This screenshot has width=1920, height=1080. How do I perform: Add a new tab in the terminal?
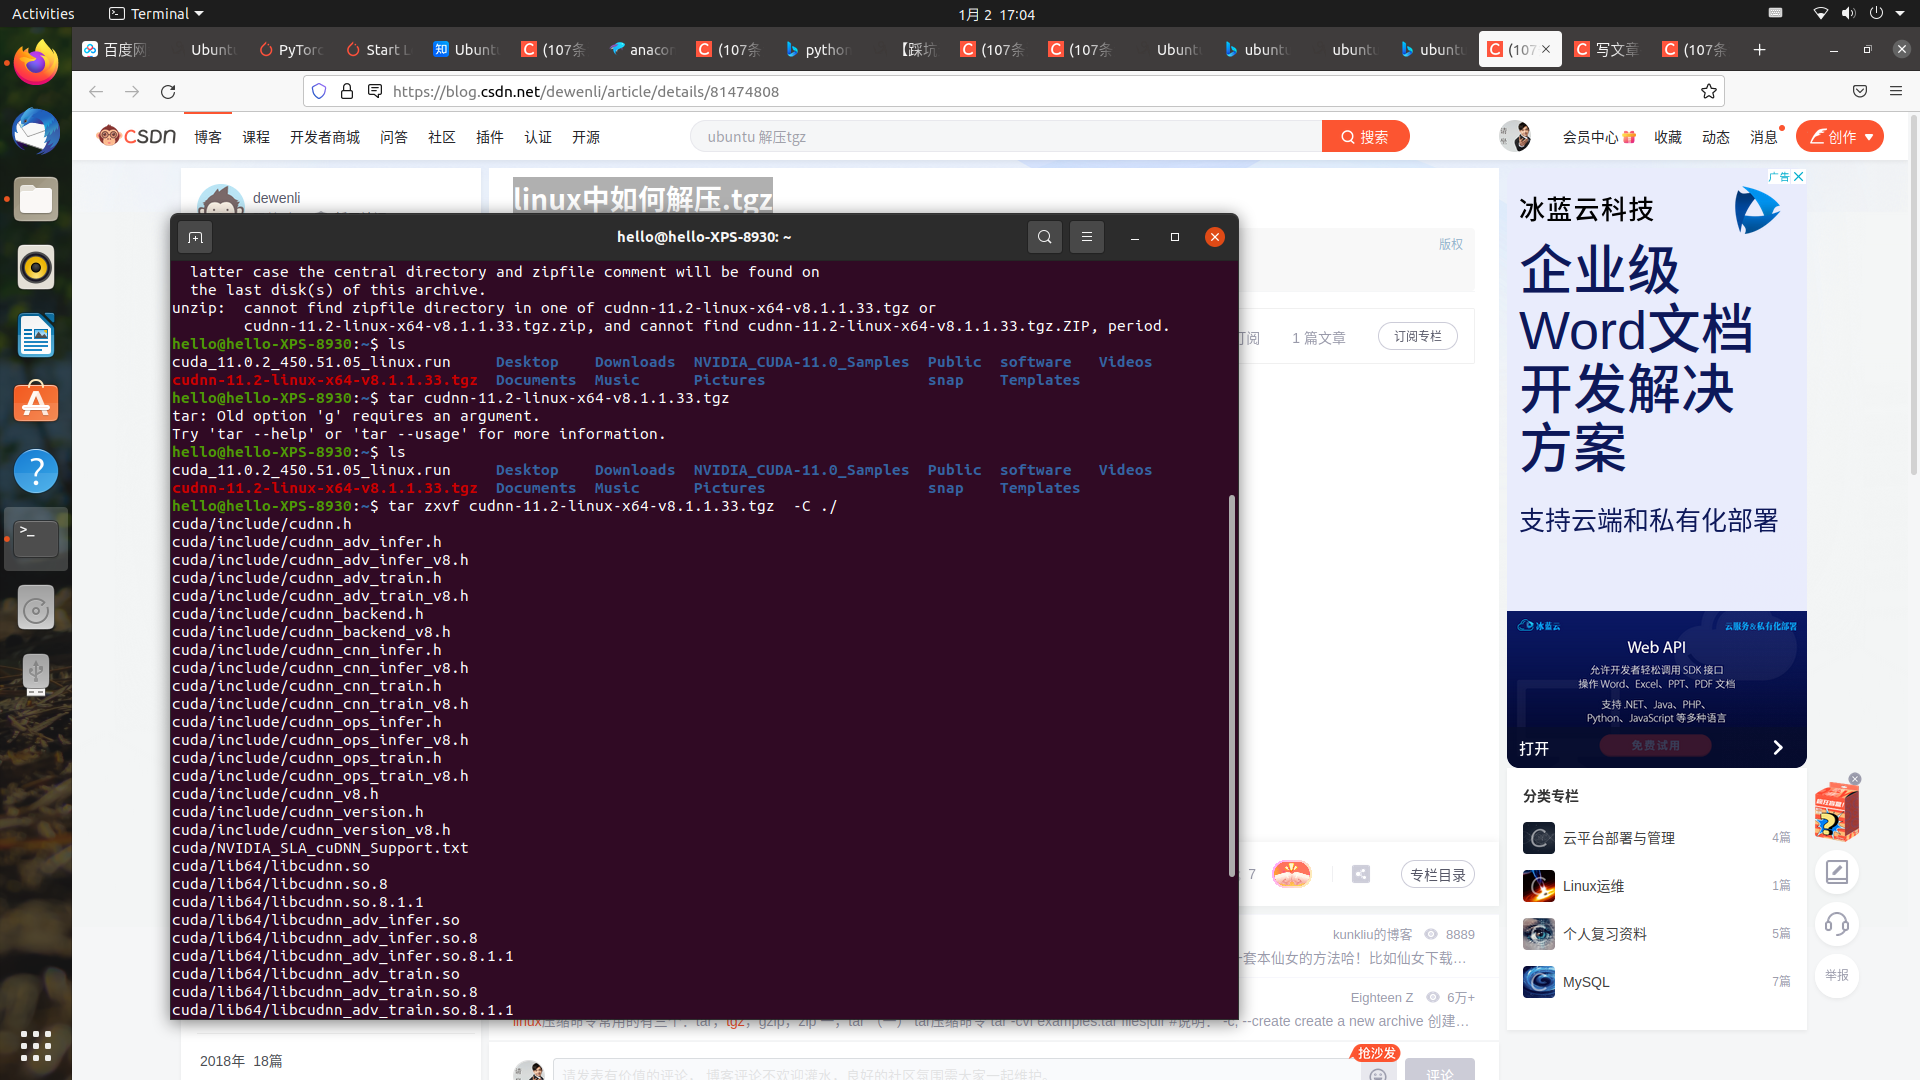coord(195,237)
